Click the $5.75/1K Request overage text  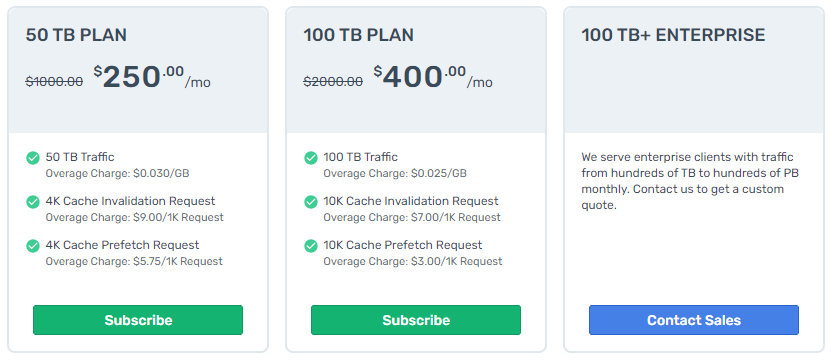click(x=178, y=261)
